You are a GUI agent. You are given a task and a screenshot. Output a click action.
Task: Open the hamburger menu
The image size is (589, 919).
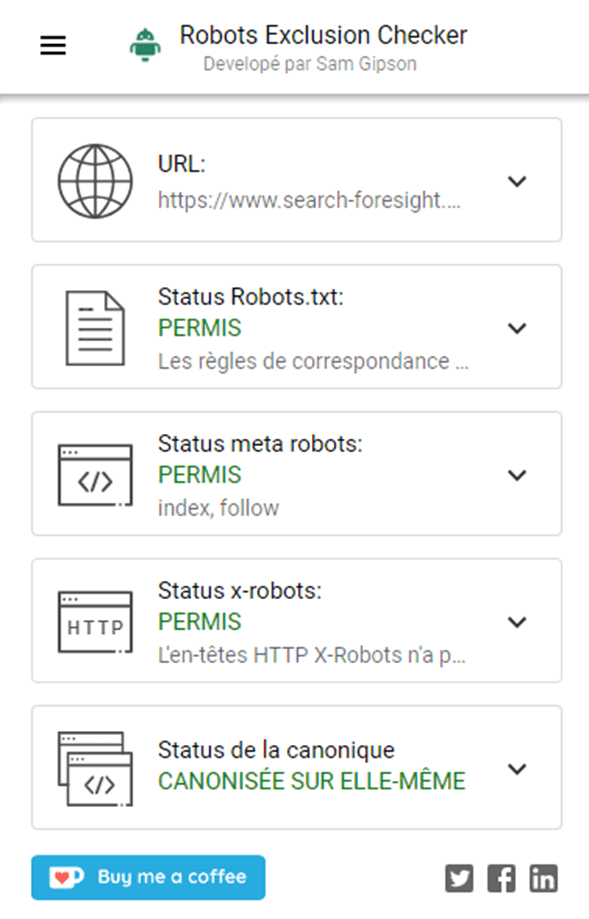click(53, 45)
